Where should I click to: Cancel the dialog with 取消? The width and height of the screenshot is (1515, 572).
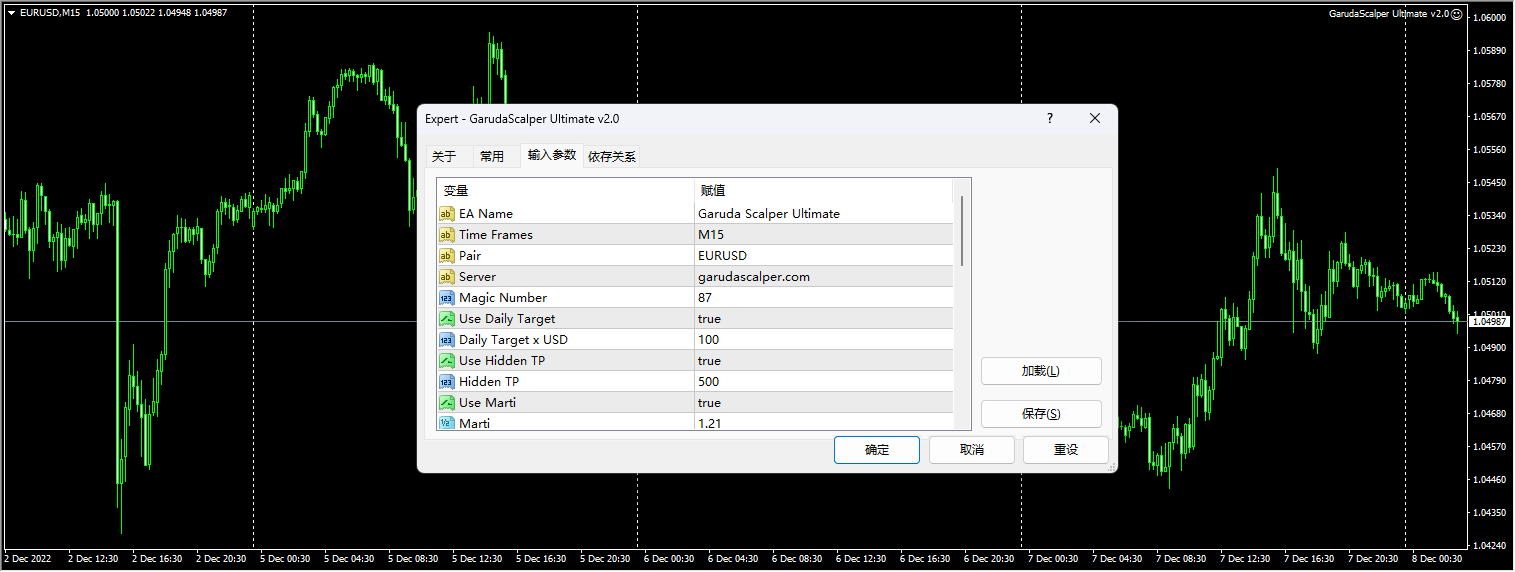pyautogui.click(x=972, y=450)
